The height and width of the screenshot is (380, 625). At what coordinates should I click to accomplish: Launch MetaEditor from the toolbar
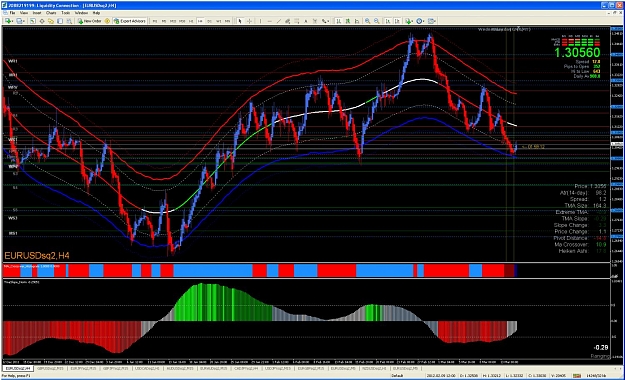point(107,21)
